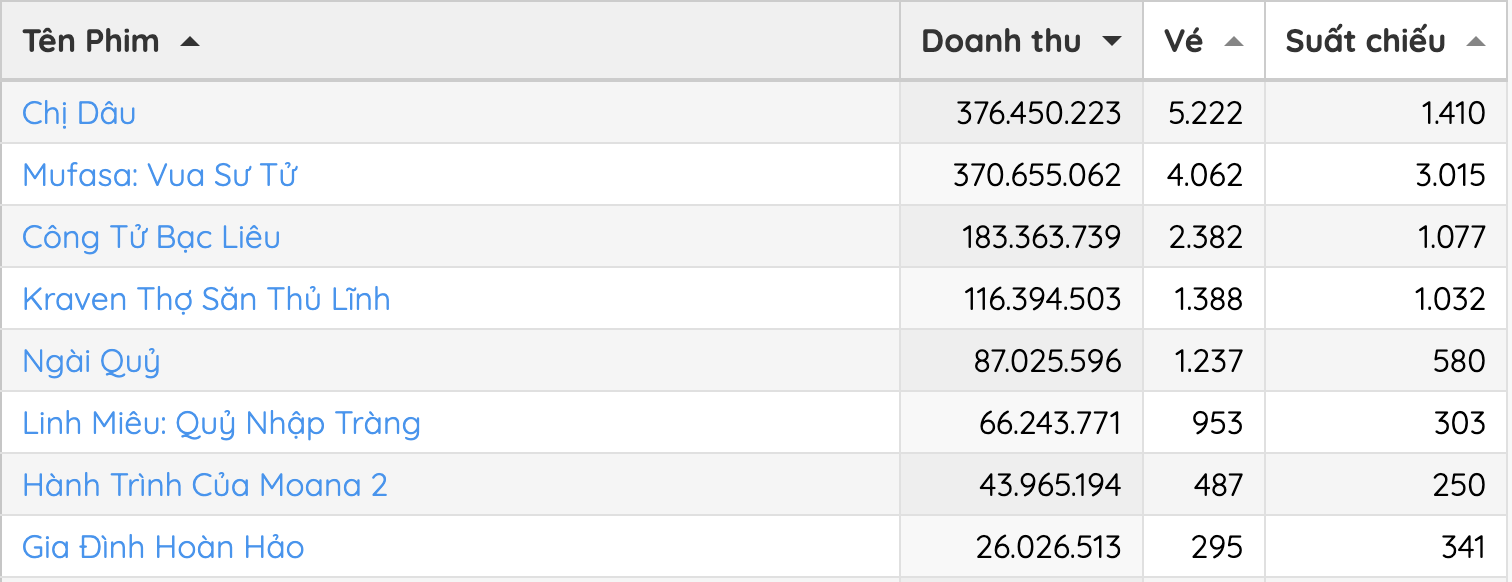Click the sort arrow beside Tên Phim
This screenshot has width=1512, height=582.
[x=189, y=42]
